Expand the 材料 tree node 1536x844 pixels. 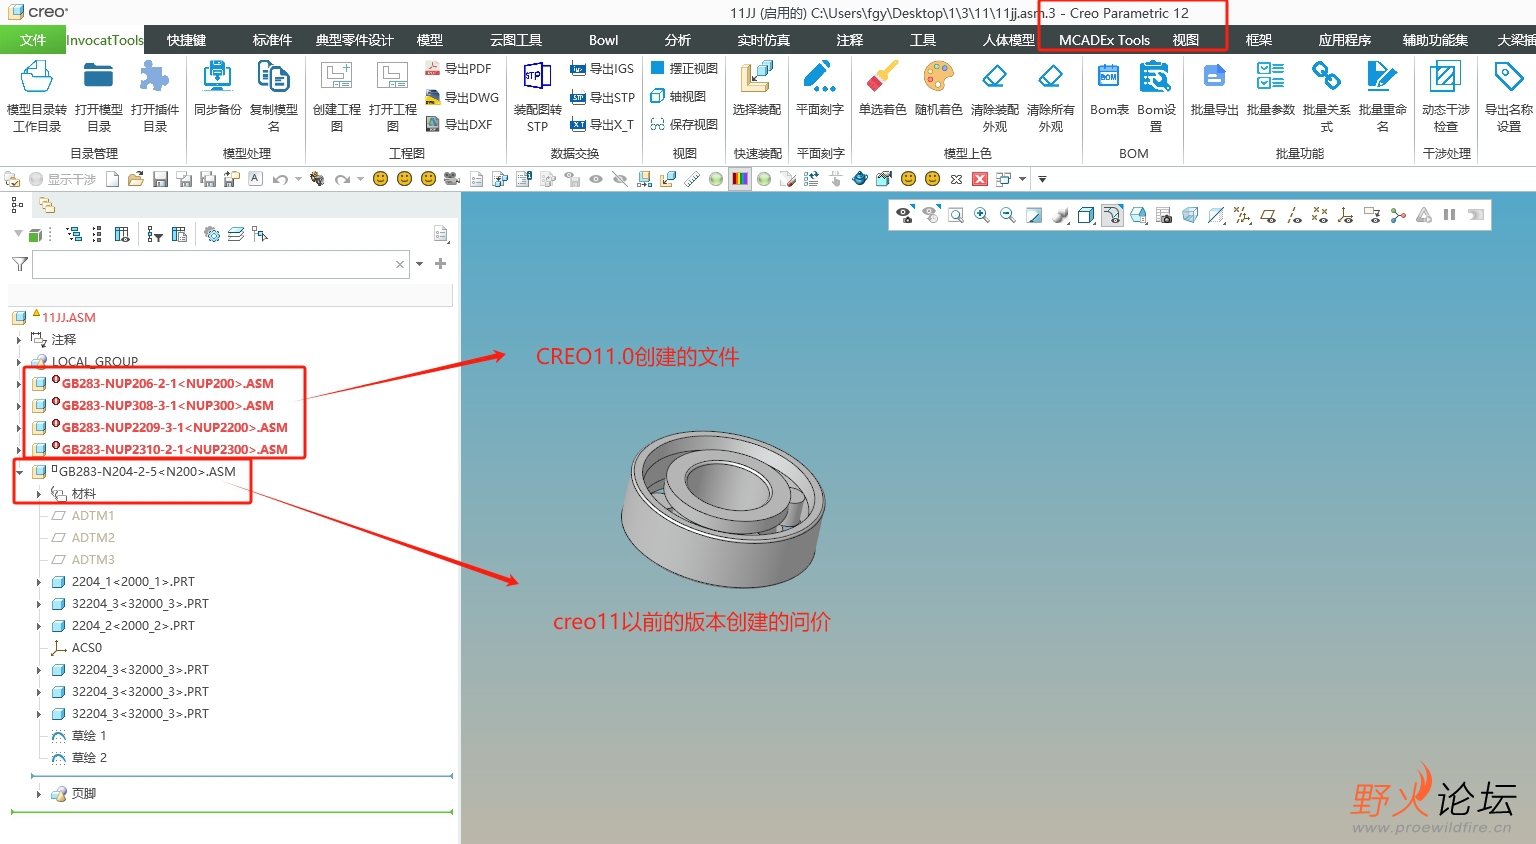39,494
